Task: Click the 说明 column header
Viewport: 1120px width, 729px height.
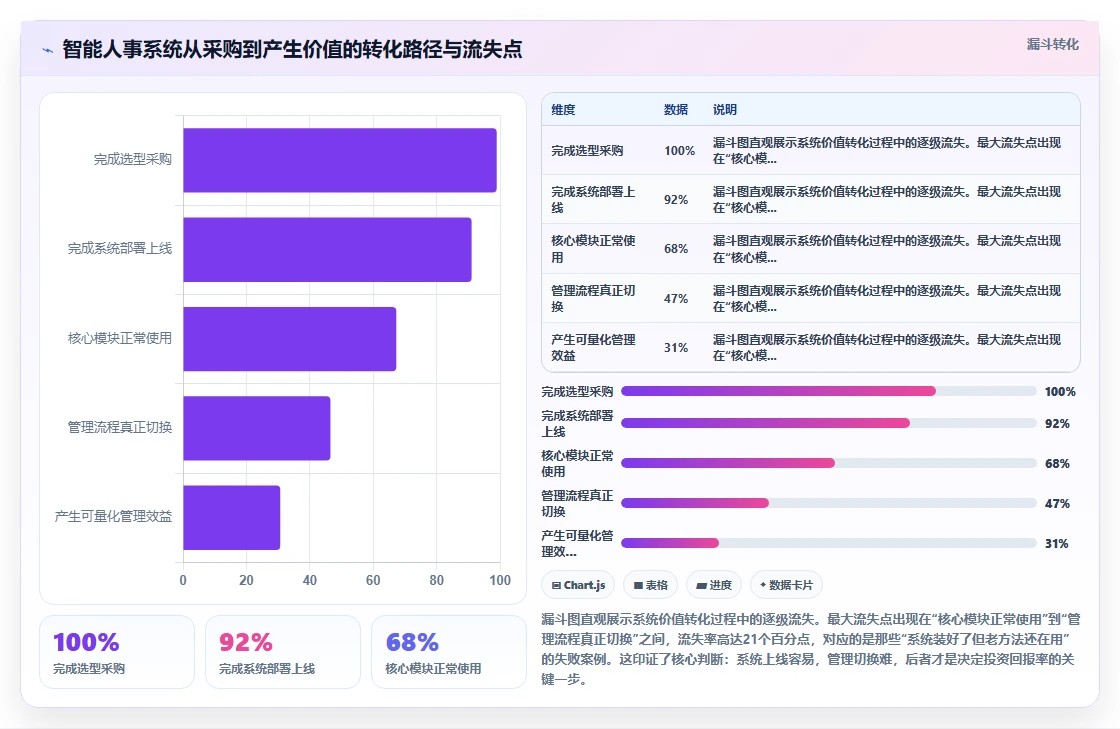Action: [x=724, y=109]
